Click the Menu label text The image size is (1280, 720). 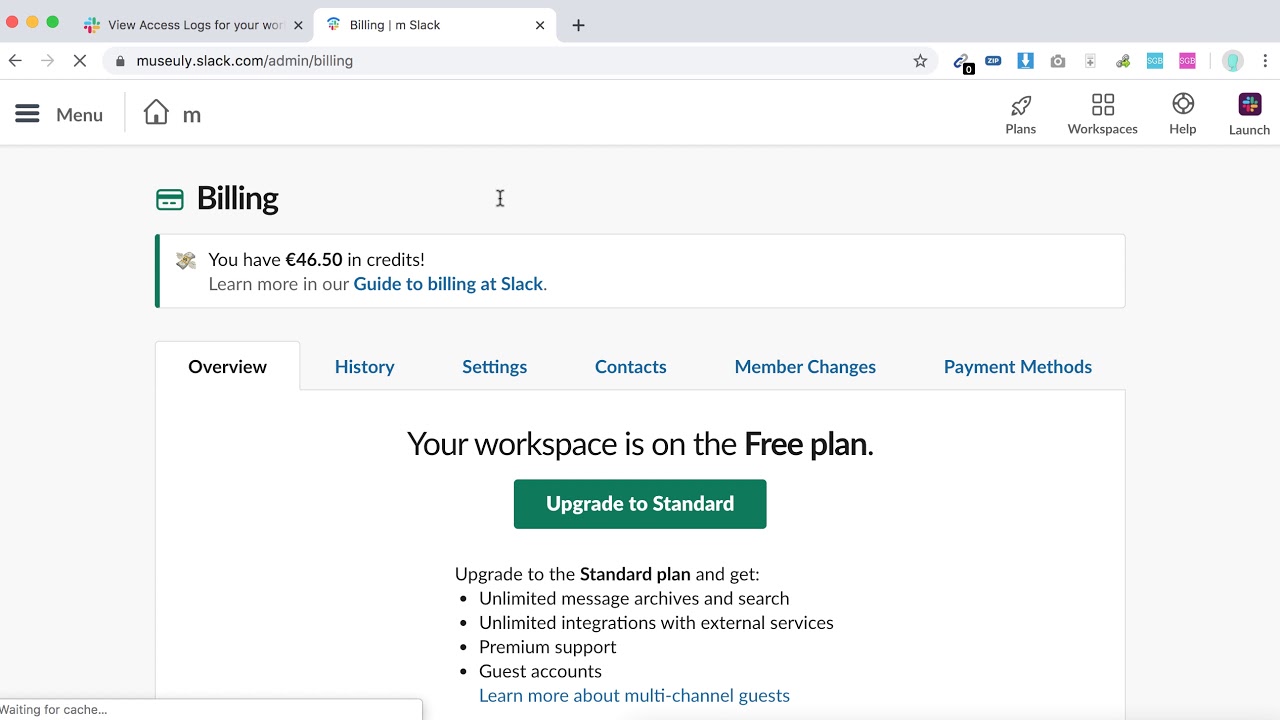pos(79,115)
